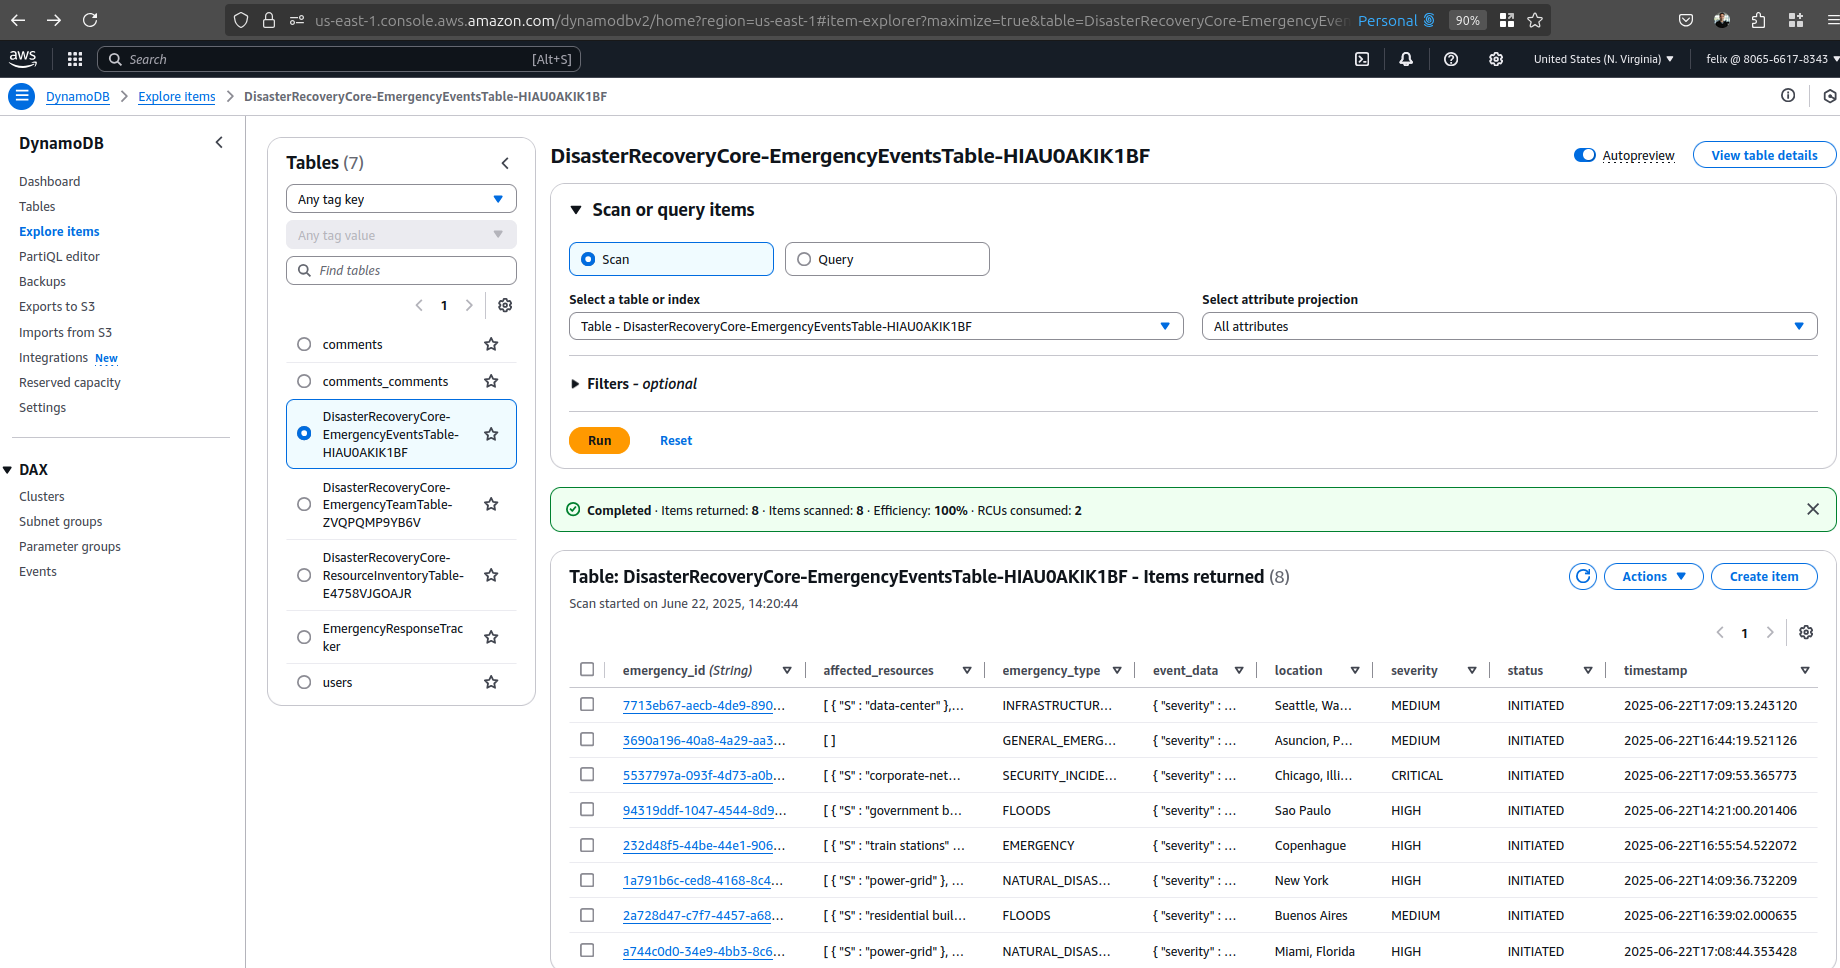Open the table or index dropdown
The image size is (1840, 968).
point(876,326)
